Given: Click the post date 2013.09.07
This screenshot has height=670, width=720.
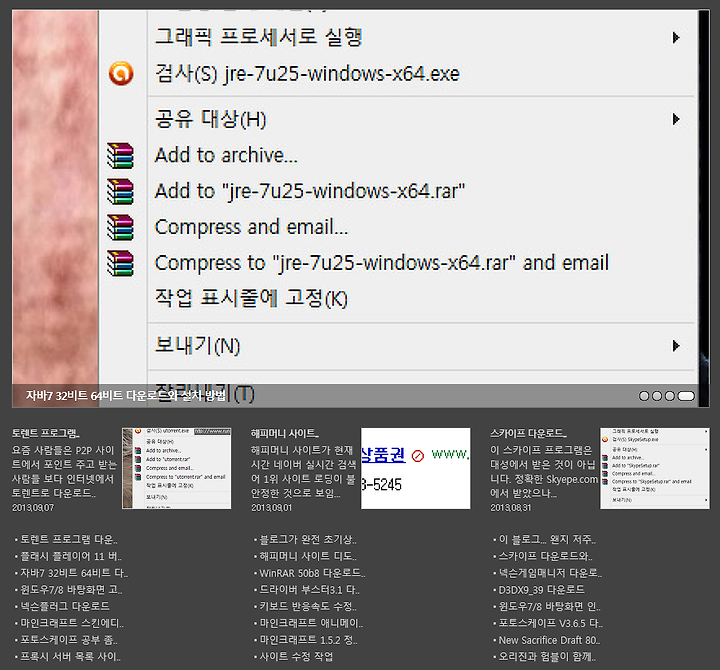Looking at the screenshot, I should click(33, 508).
